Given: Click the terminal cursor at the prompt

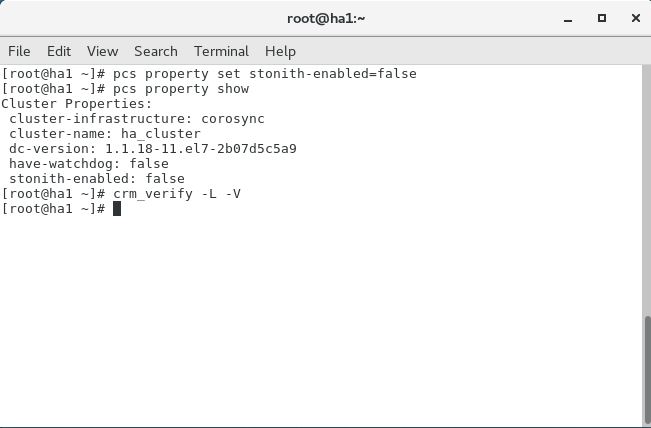Looking at the screenshot, I should click(x=117, y=208).
